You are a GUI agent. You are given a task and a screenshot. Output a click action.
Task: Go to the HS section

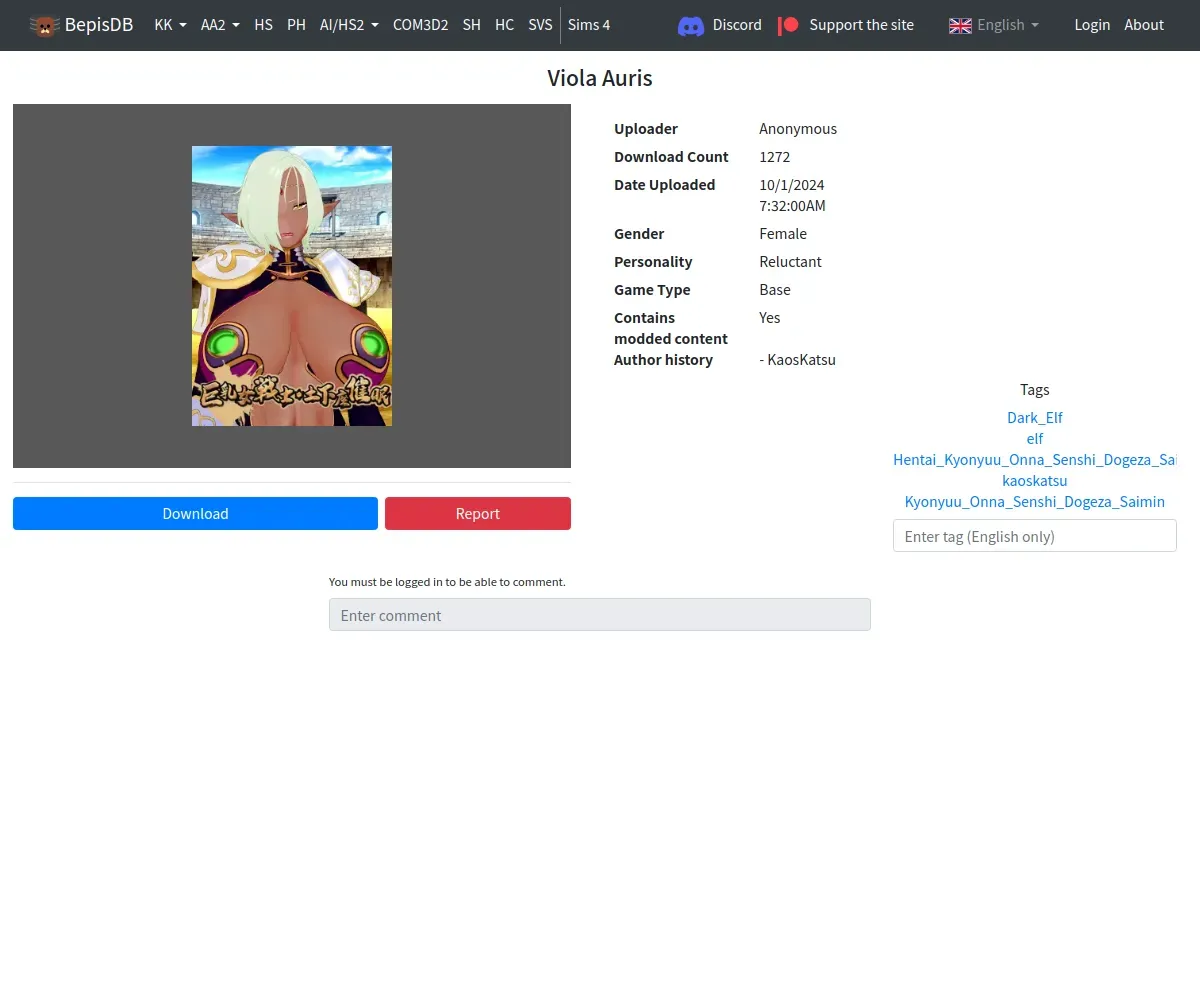[x=263, y=25]
